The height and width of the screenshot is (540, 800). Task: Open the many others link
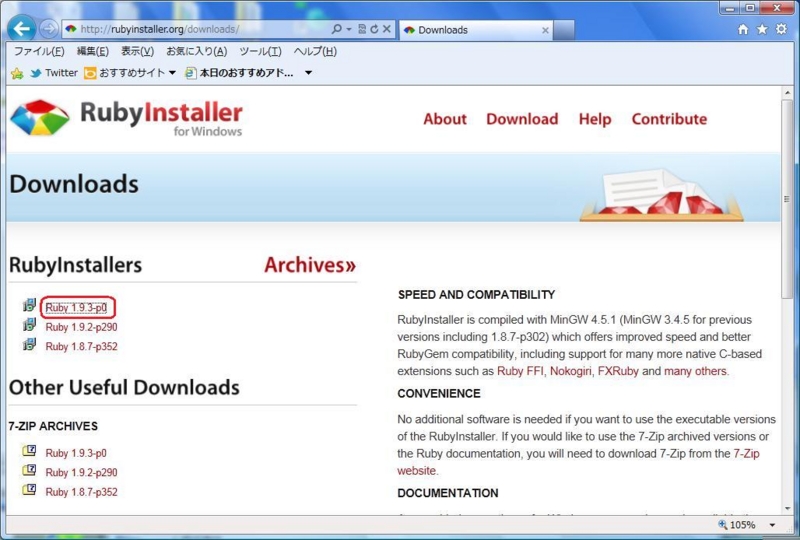click(x=695, y=371)
